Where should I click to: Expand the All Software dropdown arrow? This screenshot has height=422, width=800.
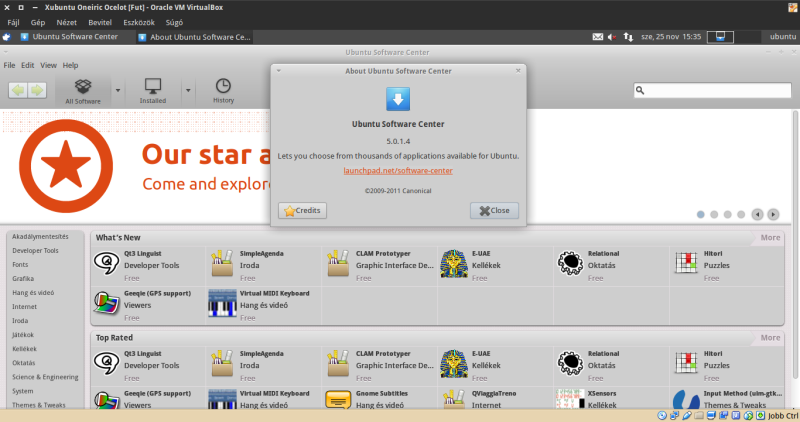[x=118, y=91]
